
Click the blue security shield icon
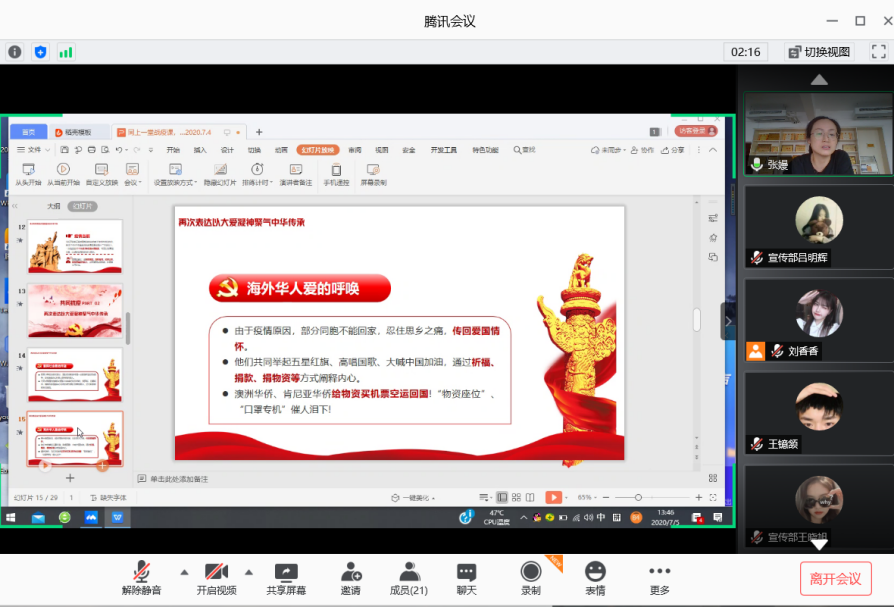(40, 52)
